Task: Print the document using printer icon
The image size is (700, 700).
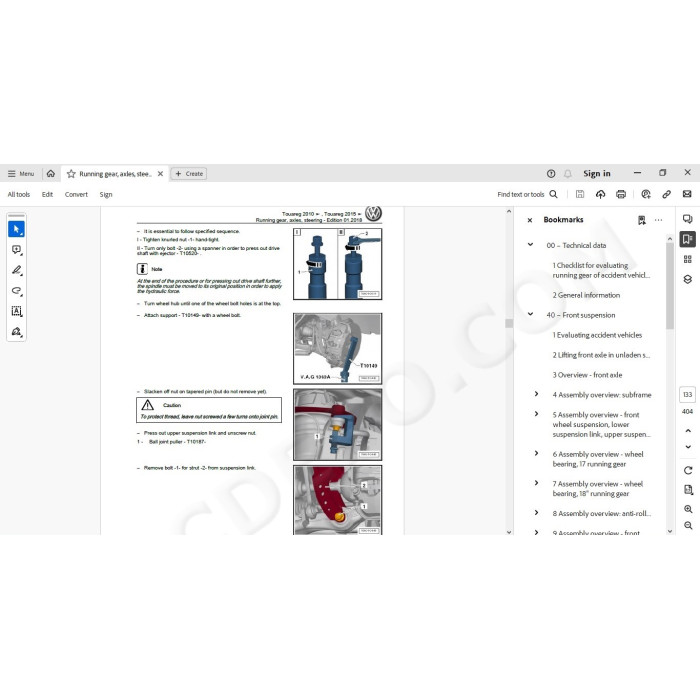Action: [x=621, y=194]
